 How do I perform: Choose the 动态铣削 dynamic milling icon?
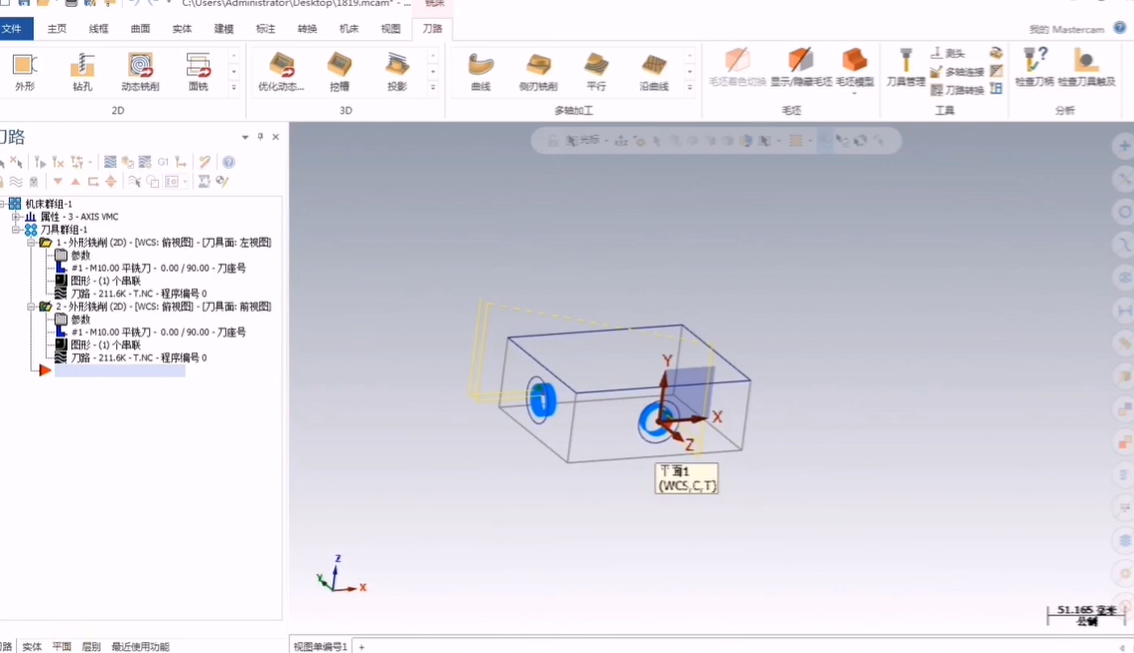140,69
